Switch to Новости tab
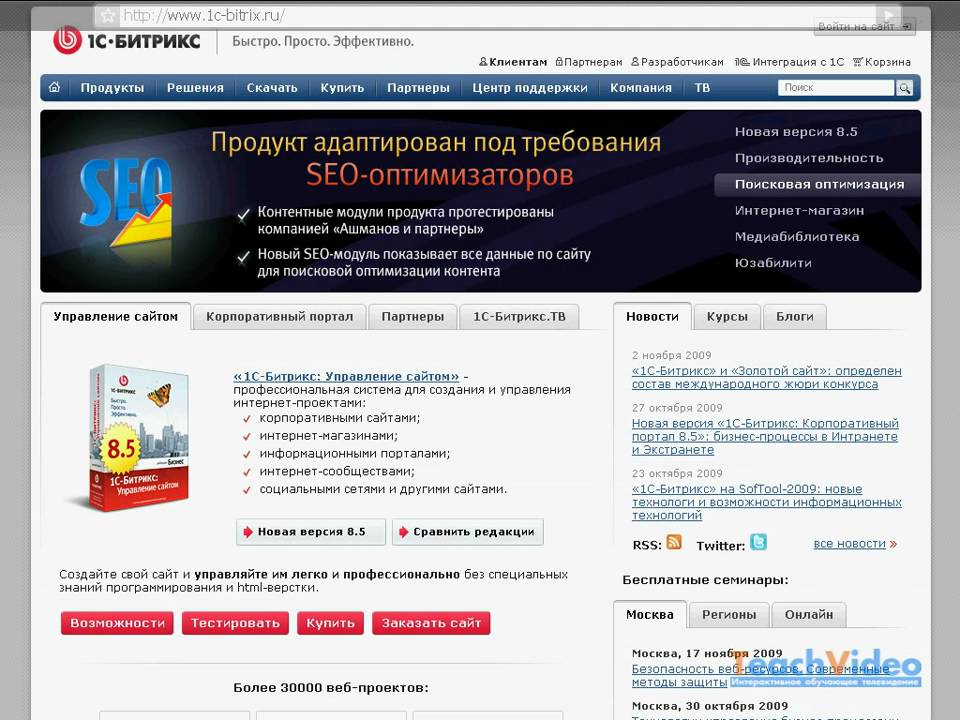960x720 pixels. (x=652, y=317)
